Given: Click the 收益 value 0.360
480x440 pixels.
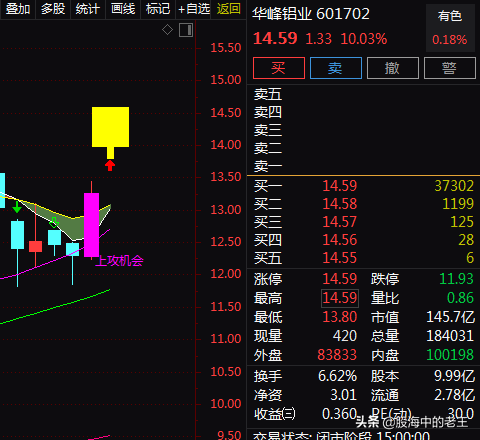Looking at the screenshot, I should [339, 414].
